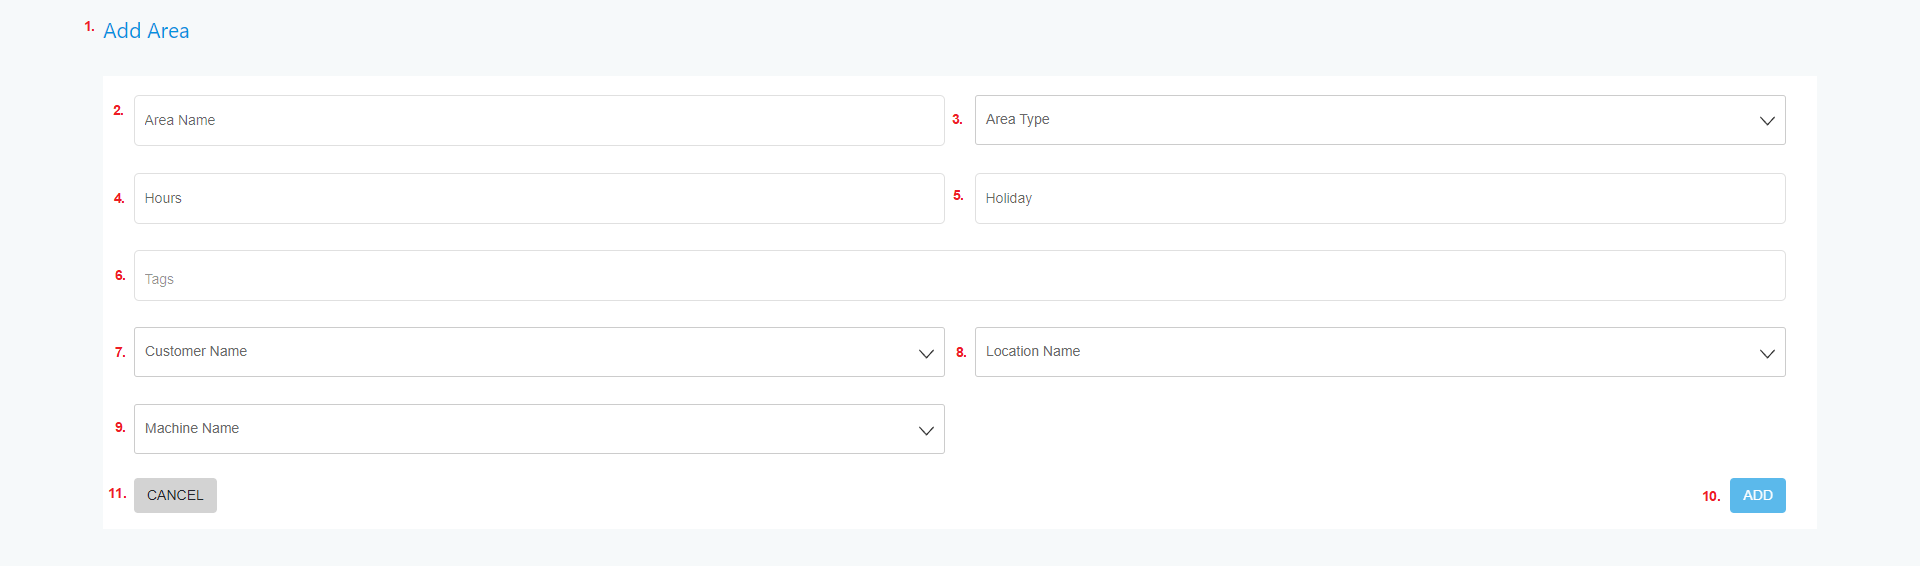The image size is (1920, 566).
Task: Click red number label 11 beside CANCEL
Action: coord(117,493)
